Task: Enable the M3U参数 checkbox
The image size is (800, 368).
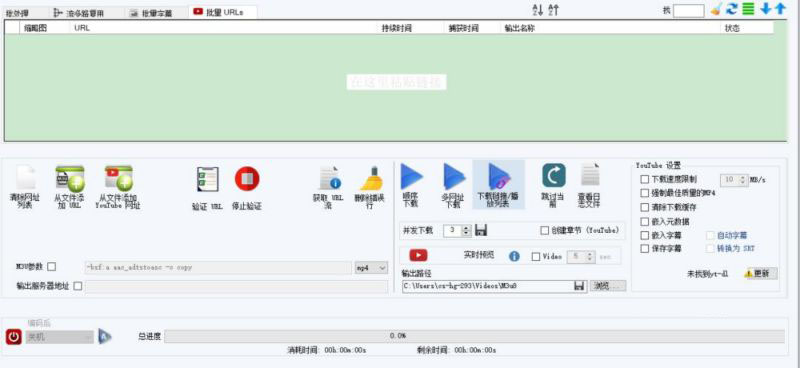Action: (x=52, y=267)
